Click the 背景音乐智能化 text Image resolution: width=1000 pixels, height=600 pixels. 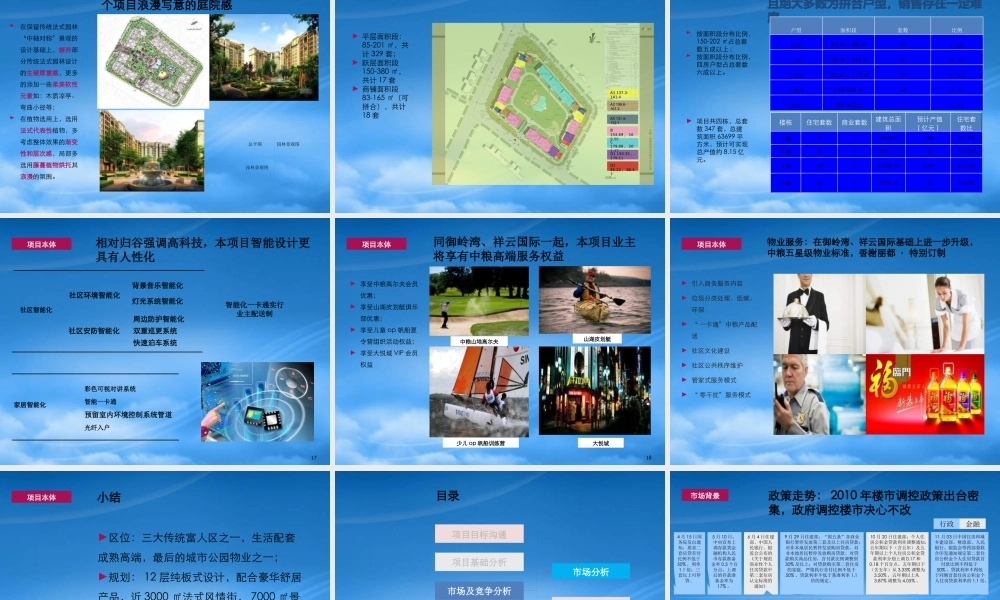pos(158,286)
